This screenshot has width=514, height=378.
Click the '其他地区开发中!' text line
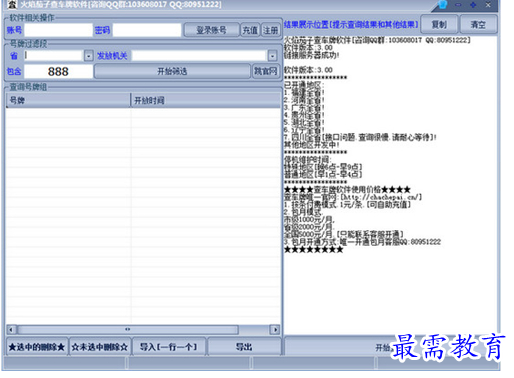pos(312,145)
